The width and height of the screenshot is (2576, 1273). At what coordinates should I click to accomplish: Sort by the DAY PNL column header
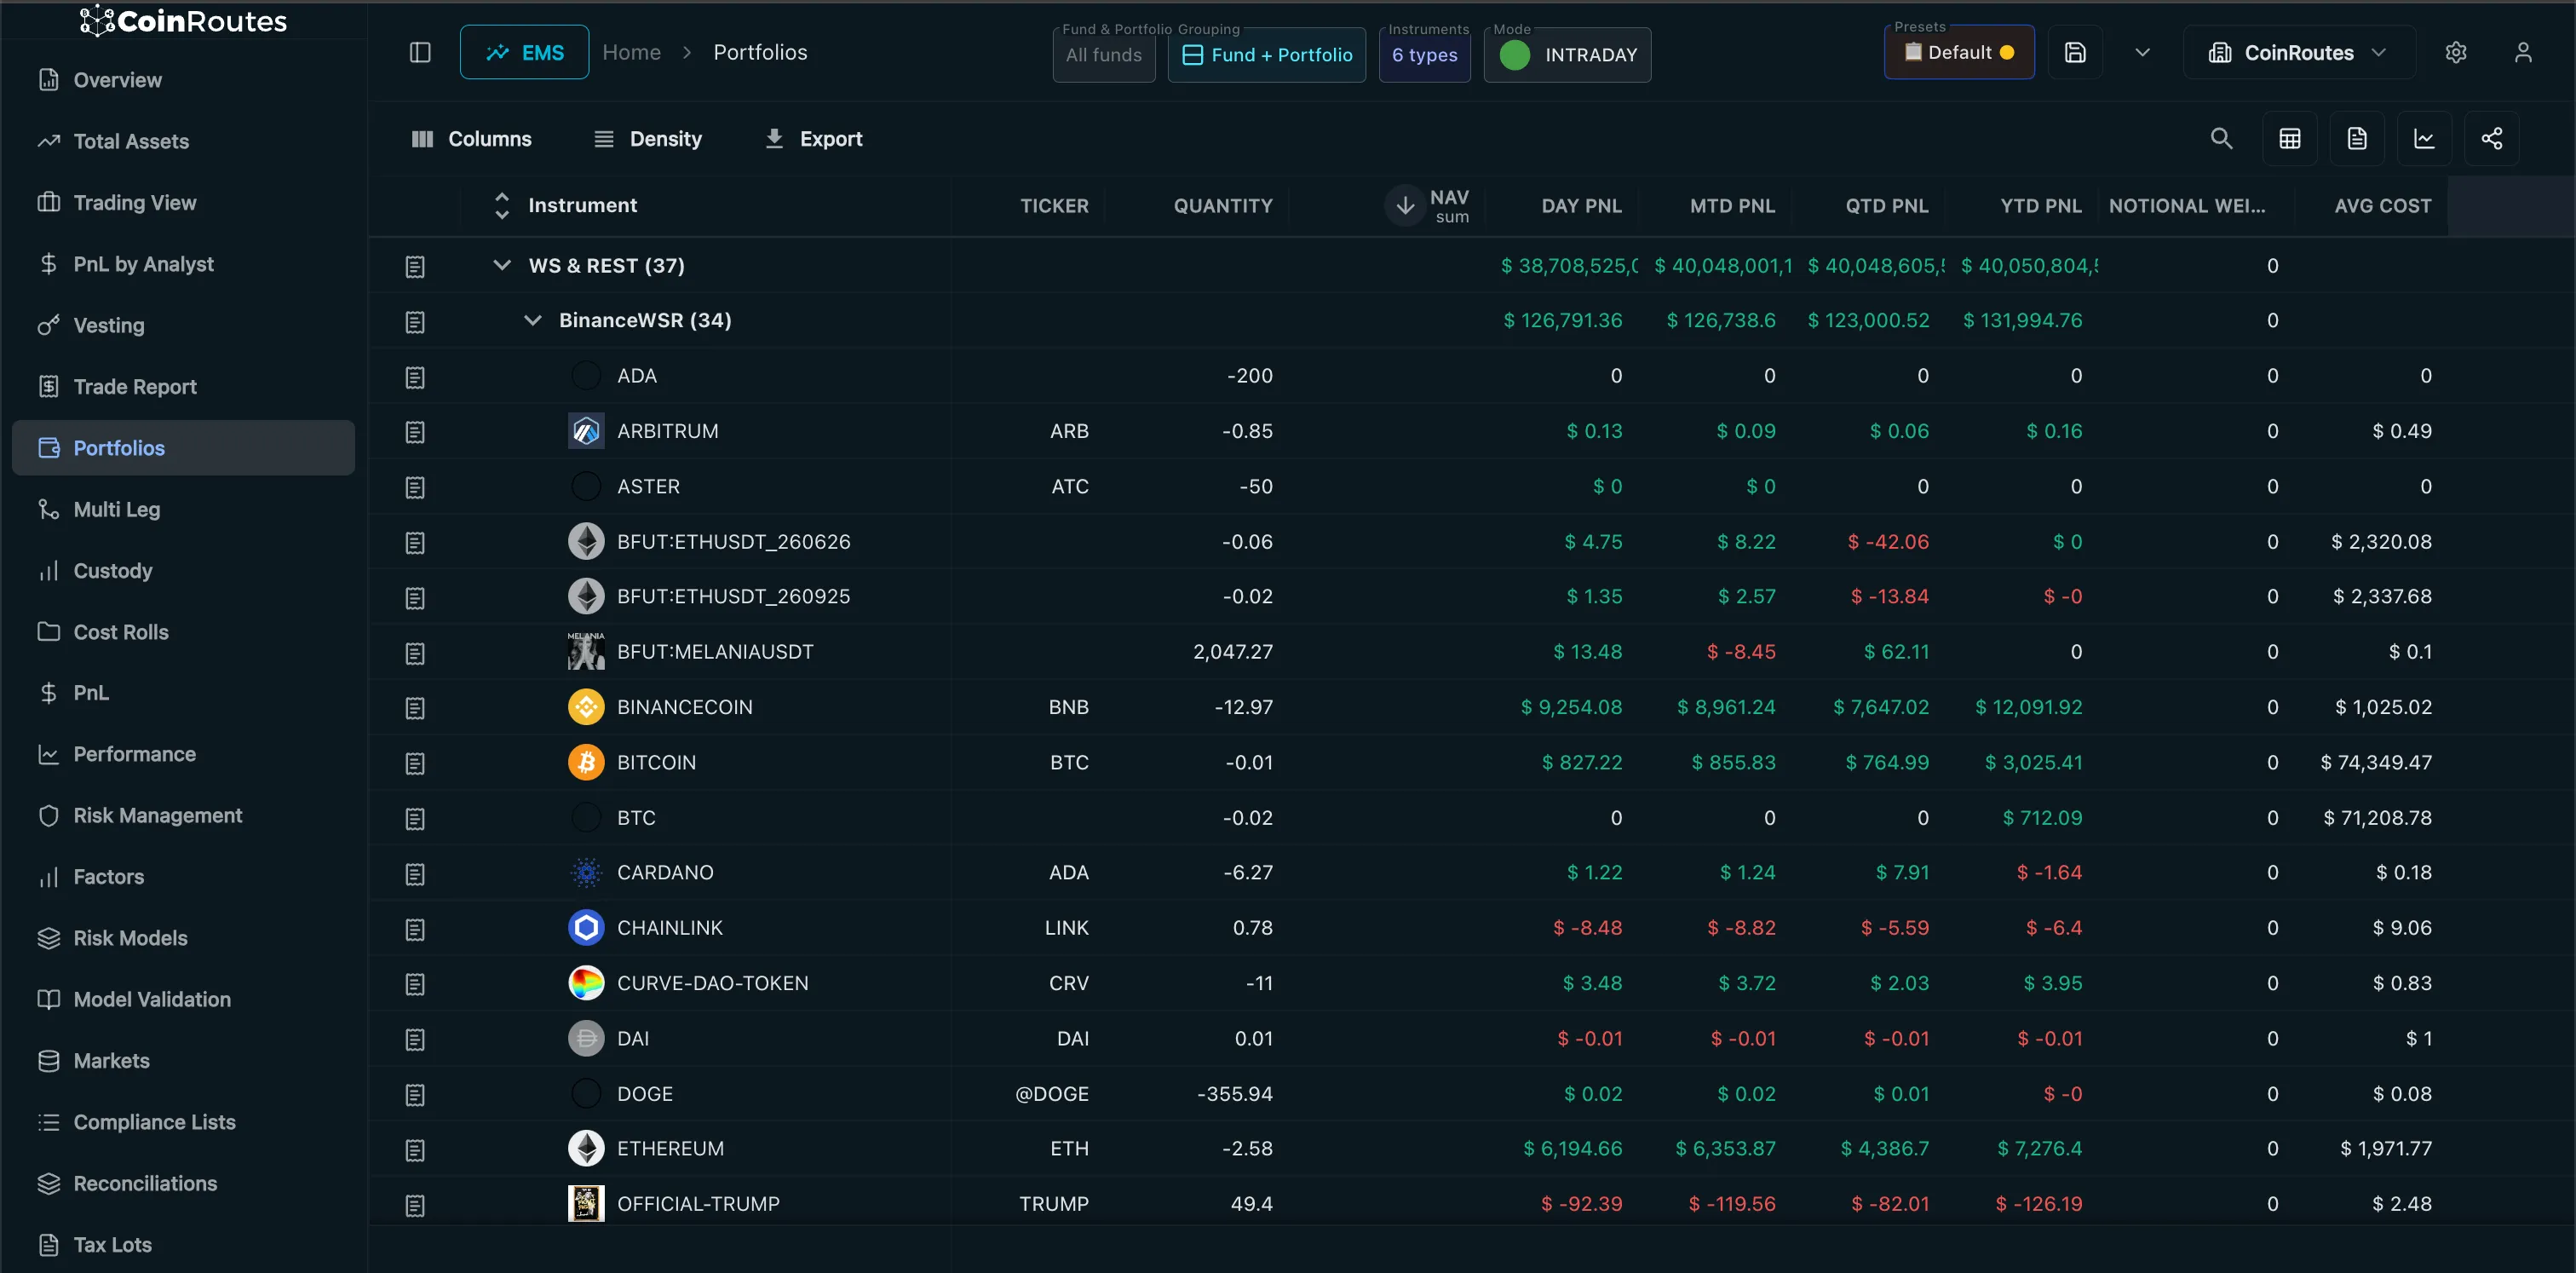[1581, 205]
